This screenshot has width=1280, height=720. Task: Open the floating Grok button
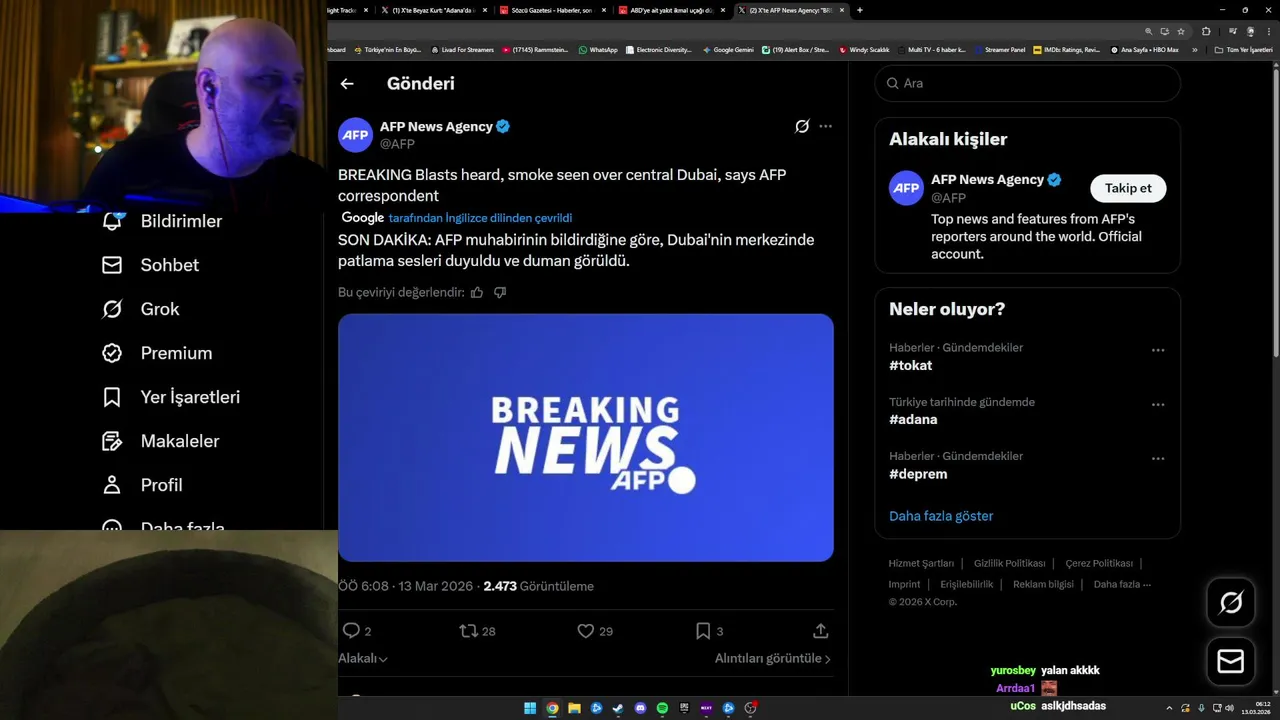click(x=1231, y=602)
